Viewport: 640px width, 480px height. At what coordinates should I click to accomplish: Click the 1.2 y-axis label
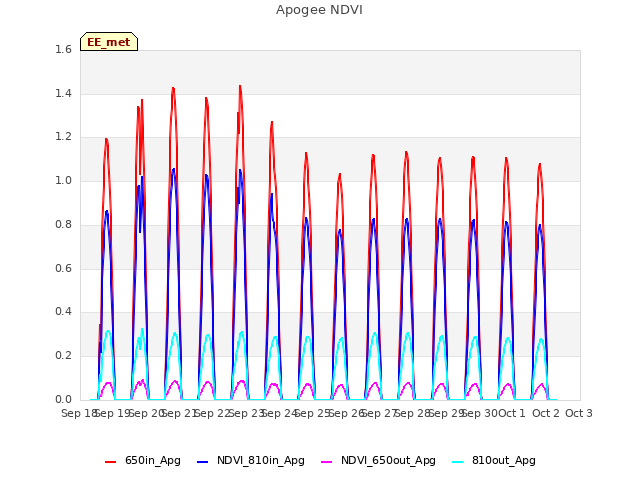coord(63,137)
